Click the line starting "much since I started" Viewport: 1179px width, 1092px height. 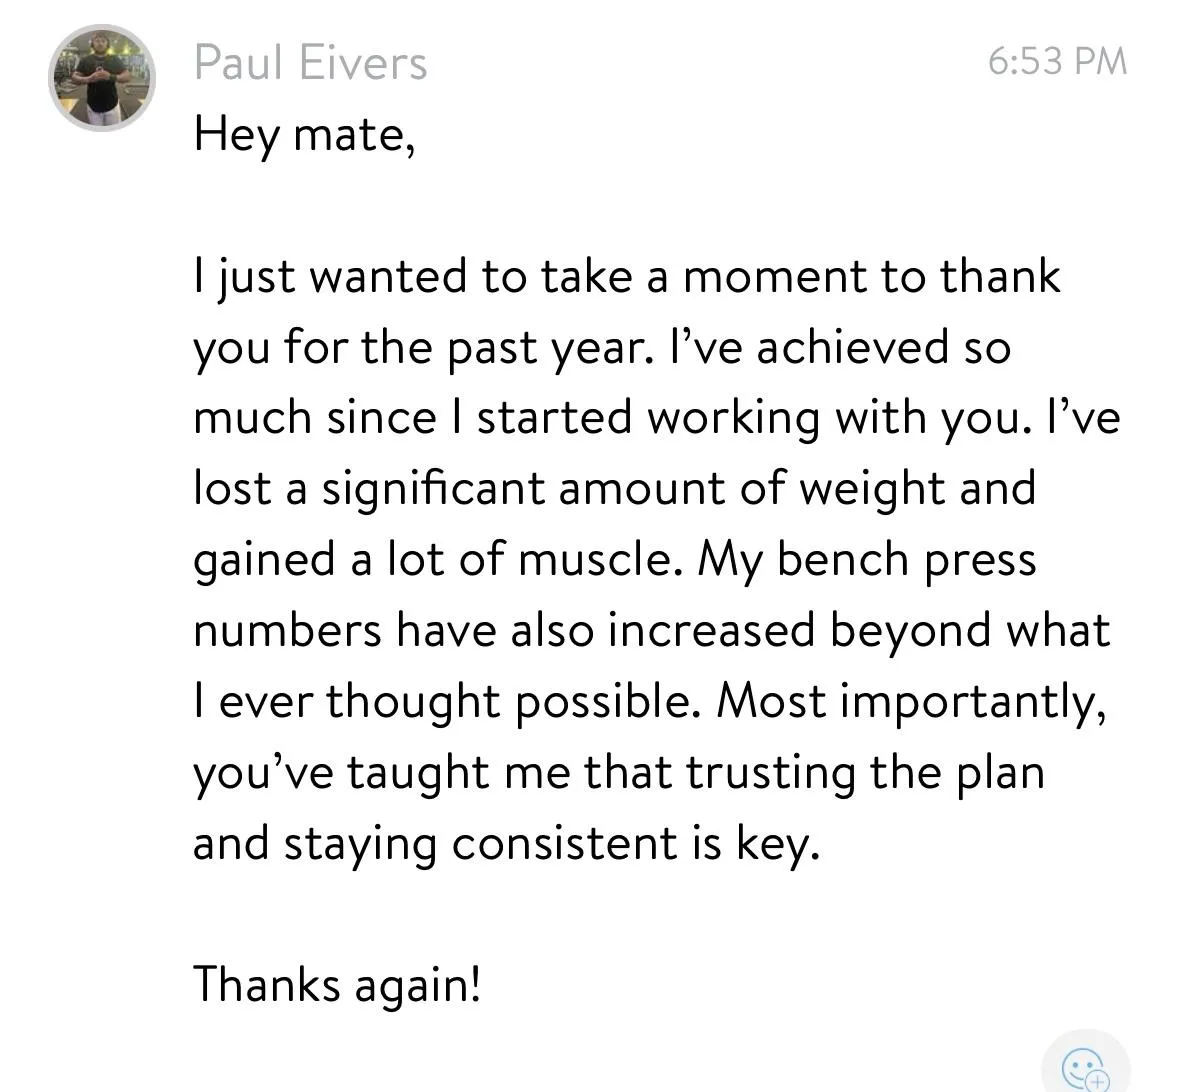656,418
